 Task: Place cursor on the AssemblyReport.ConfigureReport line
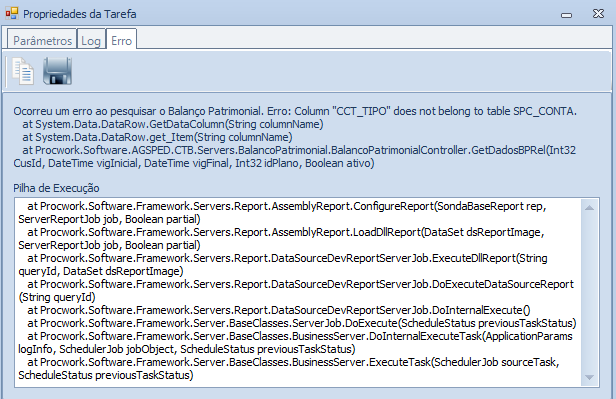[x=282, y=212]
